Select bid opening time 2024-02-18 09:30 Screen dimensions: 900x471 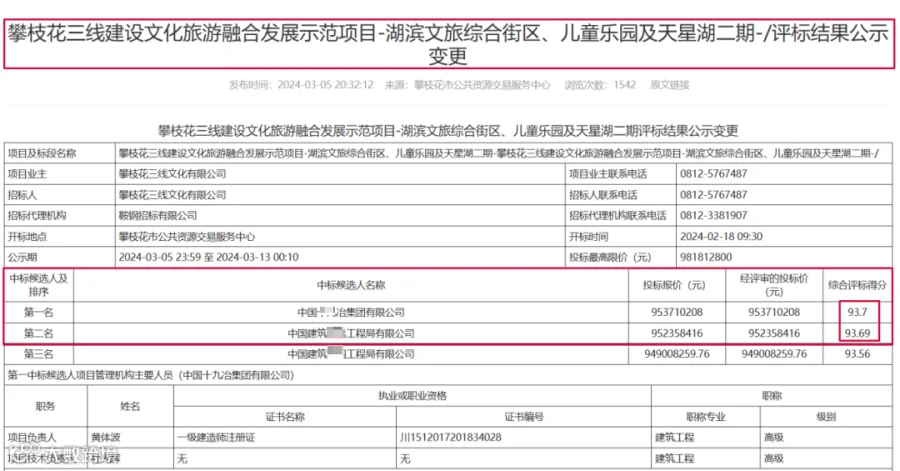(x=721, y=236)
